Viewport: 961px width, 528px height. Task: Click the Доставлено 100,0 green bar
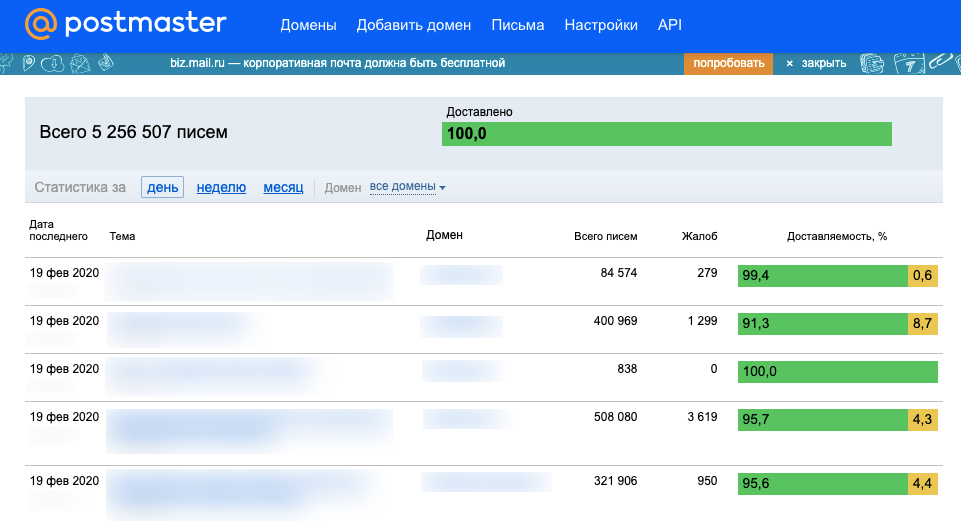click(666, 134)
